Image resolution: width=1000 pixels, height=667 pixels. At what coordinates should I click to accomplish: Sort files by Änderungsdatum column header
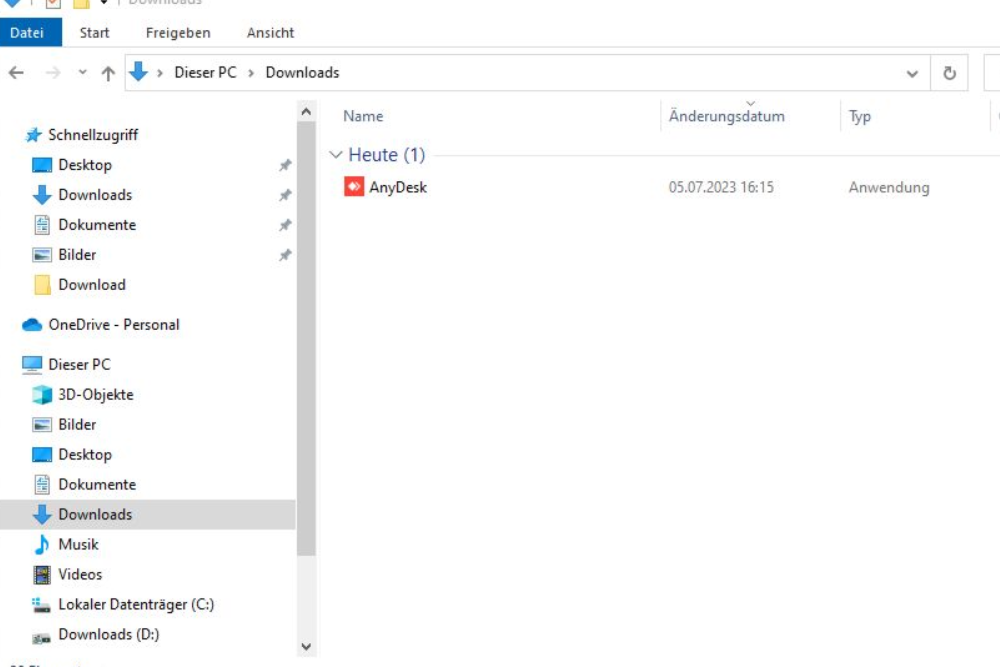(x=726, y=116)
